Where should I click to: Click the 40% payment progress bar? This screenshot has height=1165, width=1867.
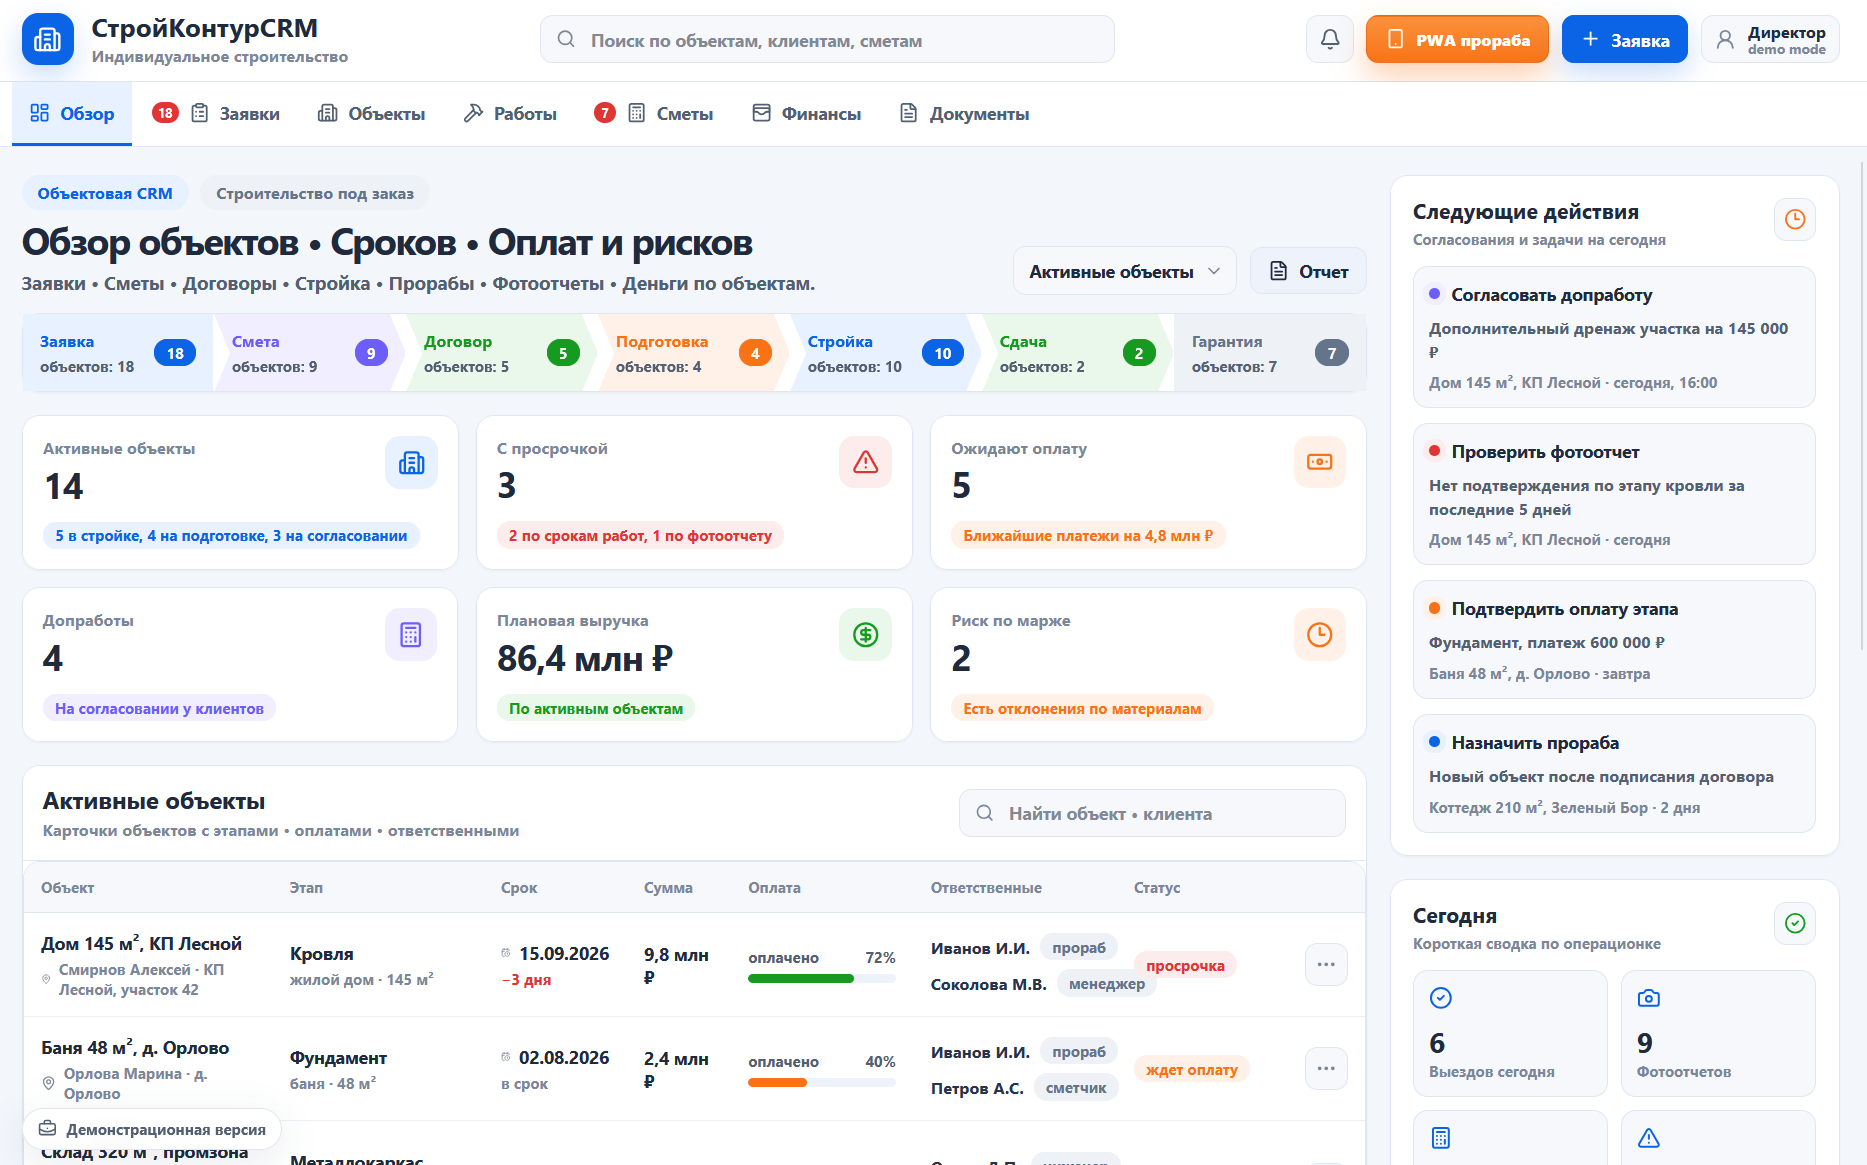coord(822,1082)
